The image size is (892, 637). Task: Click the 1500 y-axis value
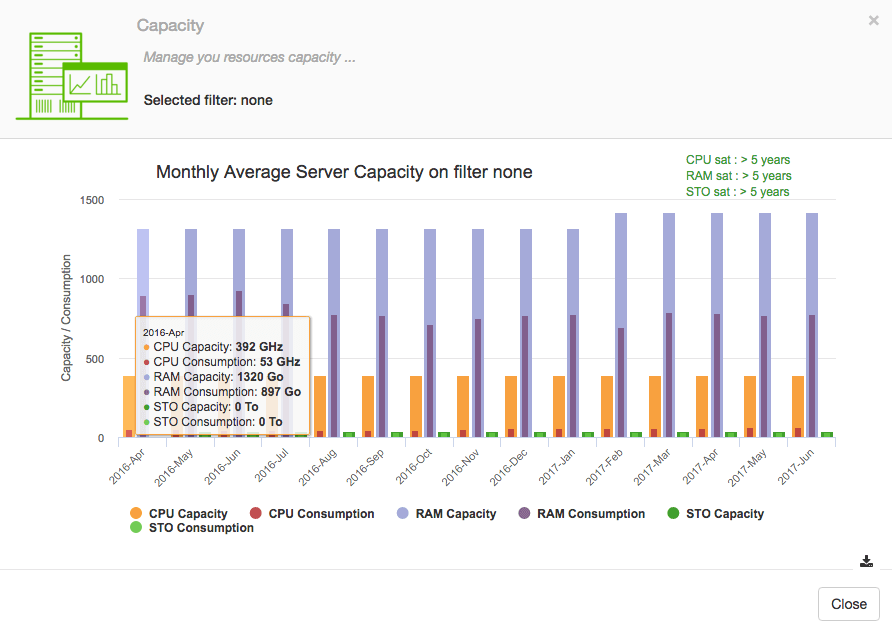click(x=92, y=200)
